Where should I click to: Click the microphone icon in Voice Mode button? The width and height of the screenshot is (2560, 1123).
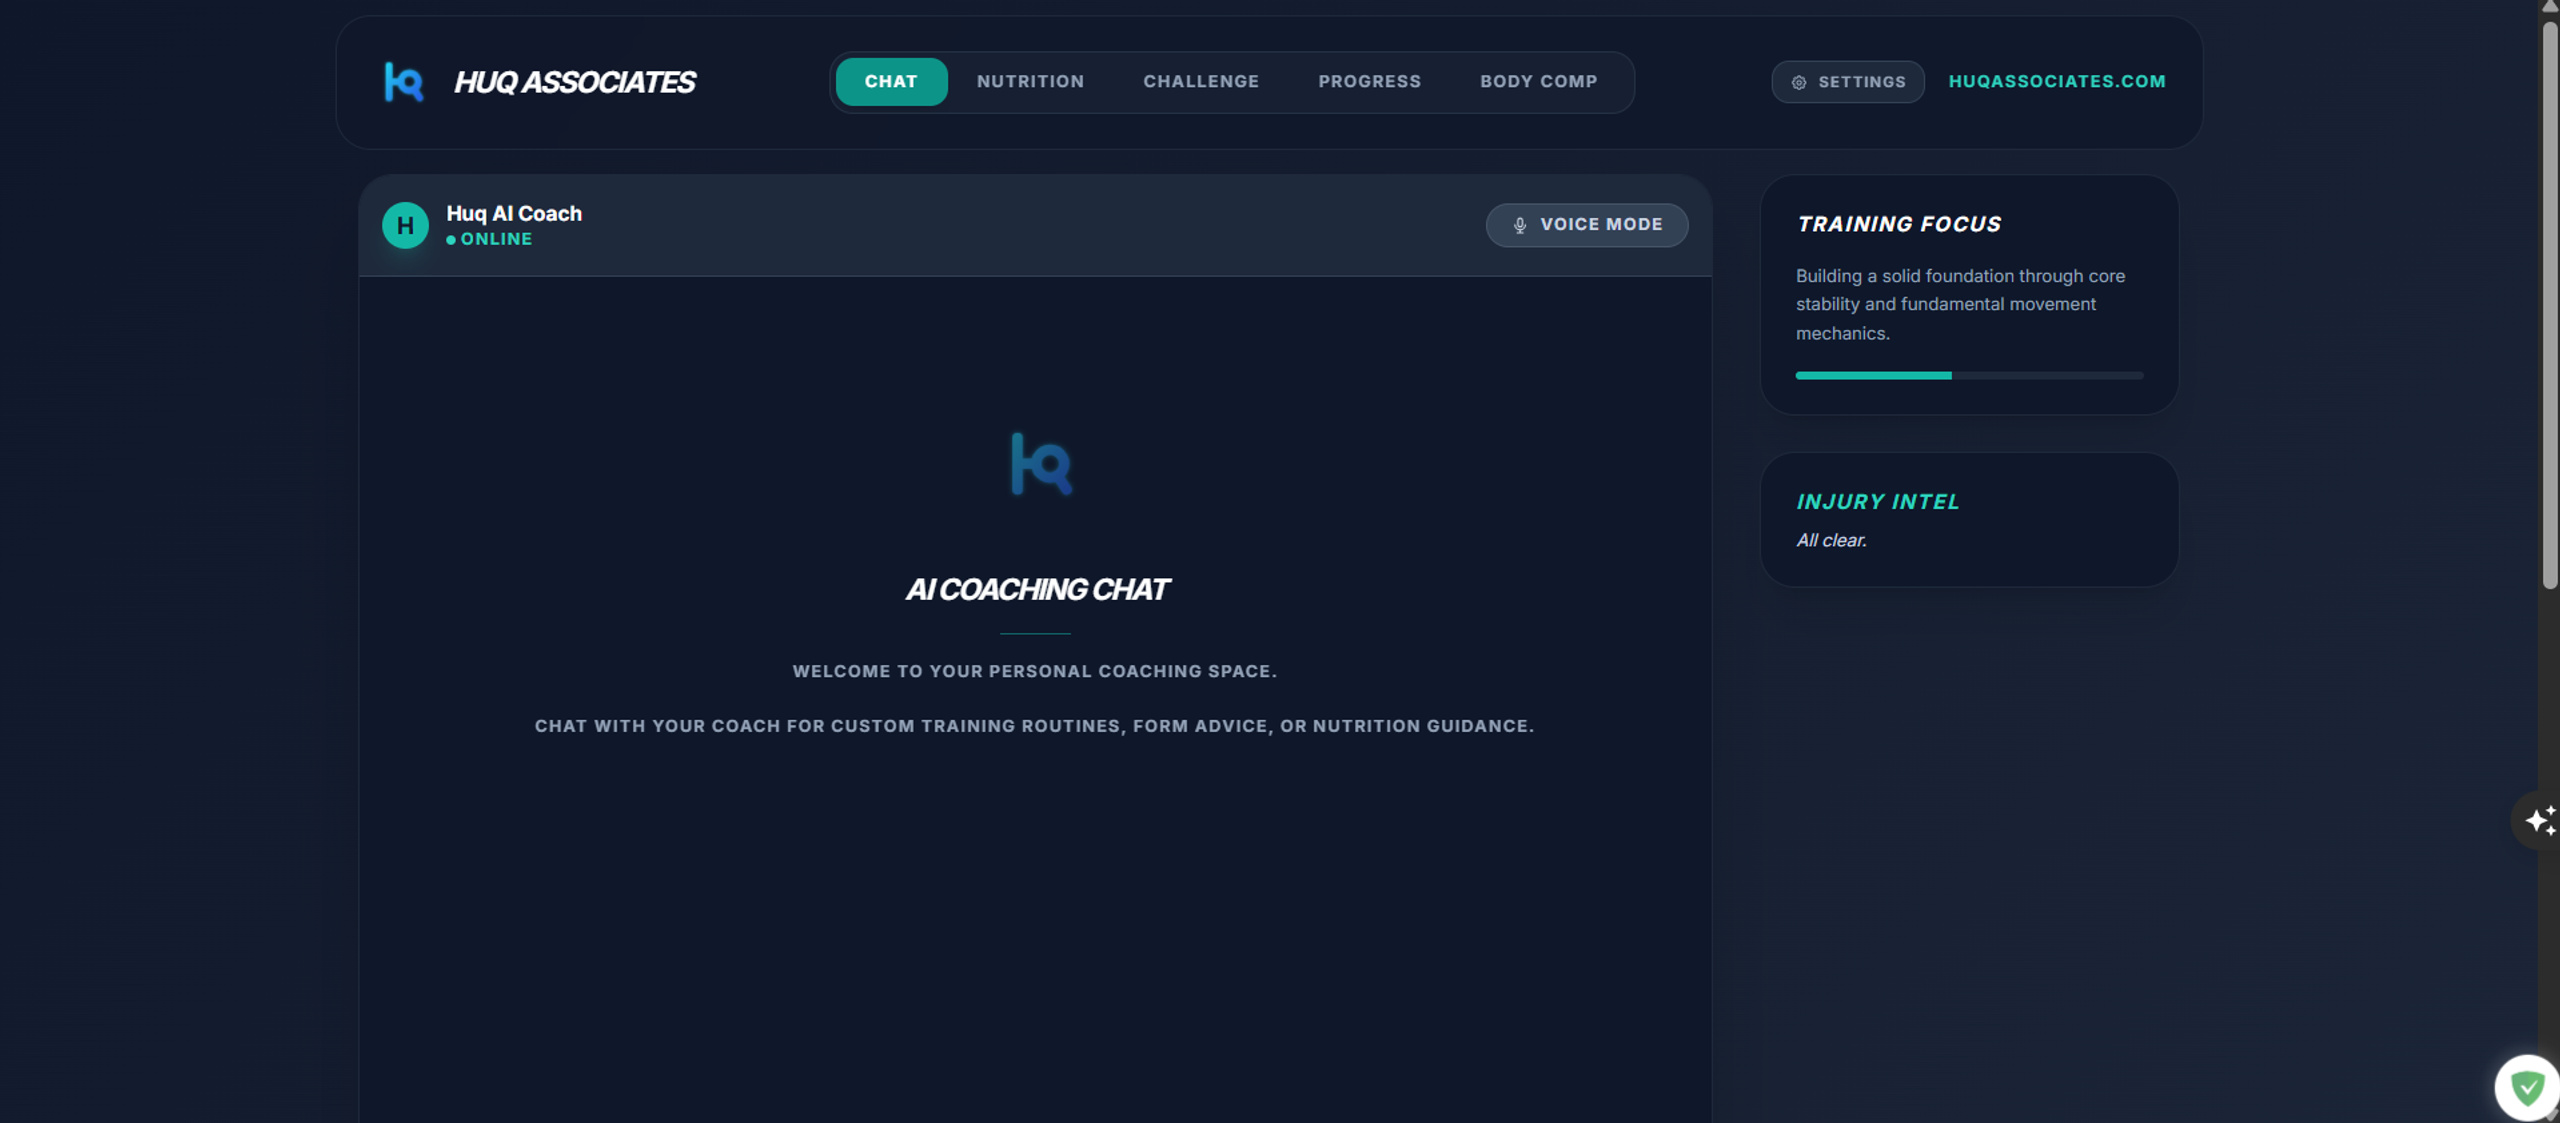click(1519, 225)
